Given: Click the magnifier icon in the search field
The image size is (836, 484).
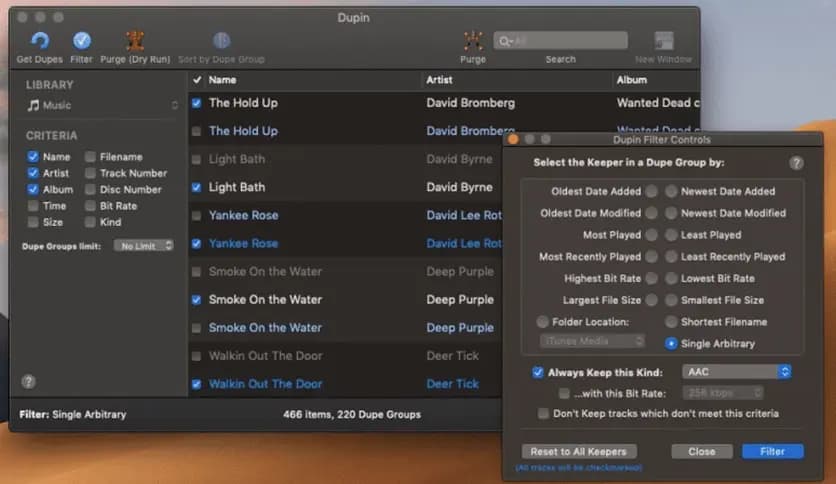Looking at the screenshot, I should point(504,41).
